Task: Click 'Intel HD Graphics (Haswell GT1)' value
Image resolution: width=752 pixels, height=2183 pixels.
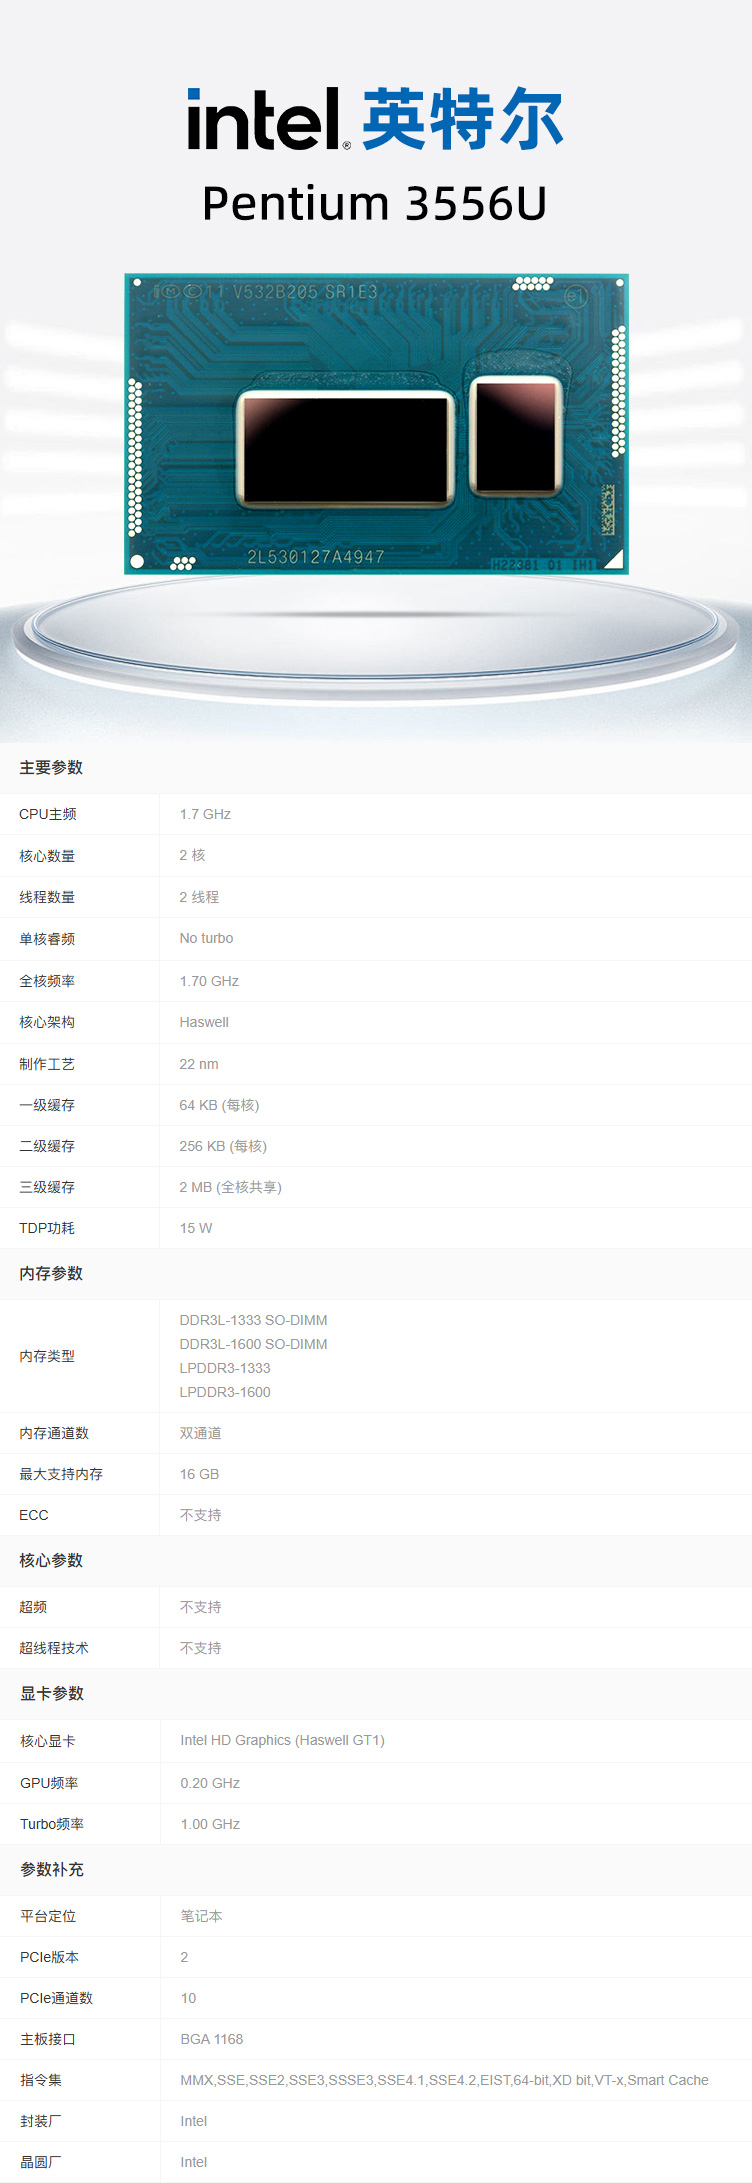Action: point(282,1740)
